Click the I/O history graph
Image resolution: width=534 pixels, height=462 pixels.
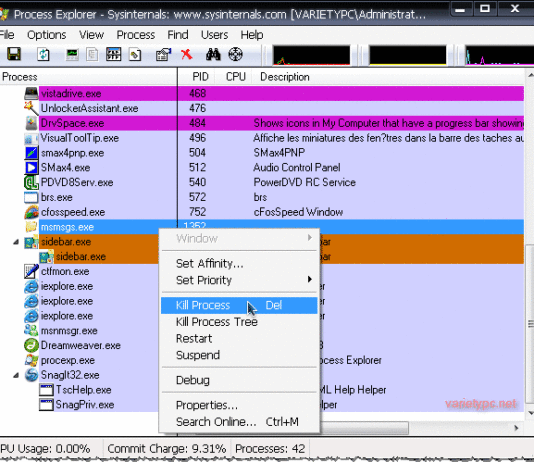500,55
